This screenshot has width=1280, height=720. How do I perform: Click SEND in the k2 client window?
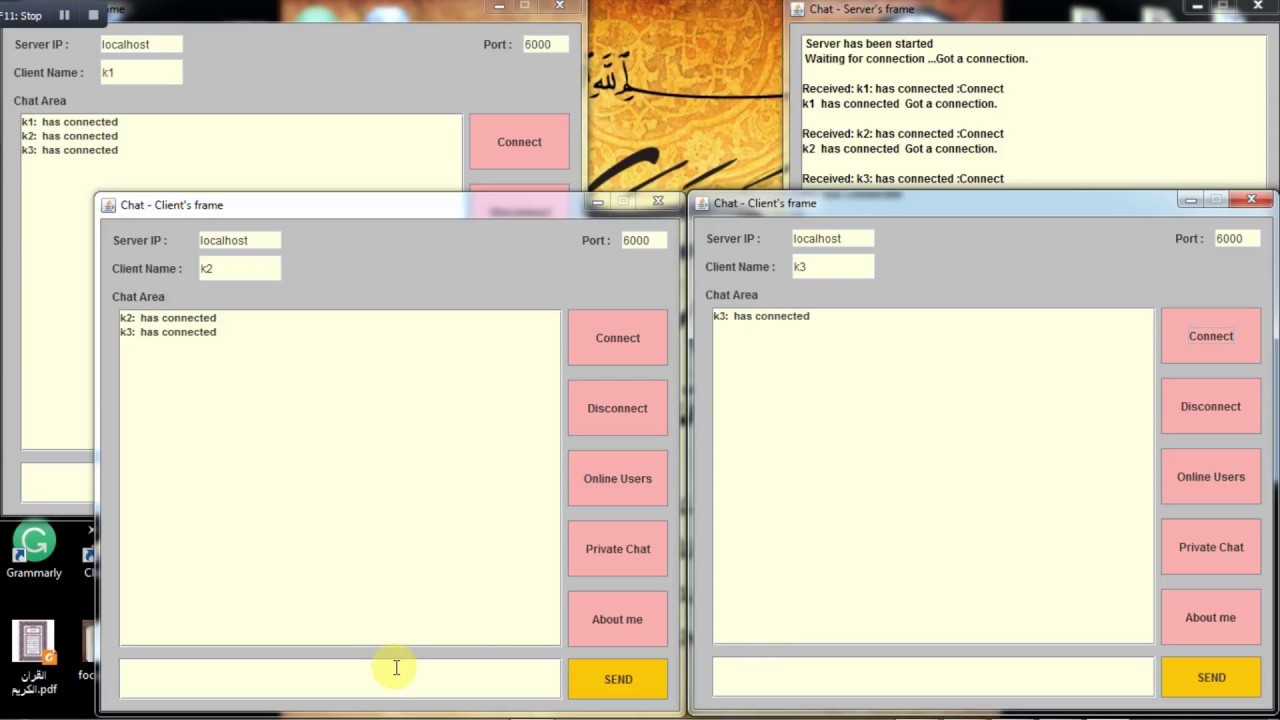[617, 679]
